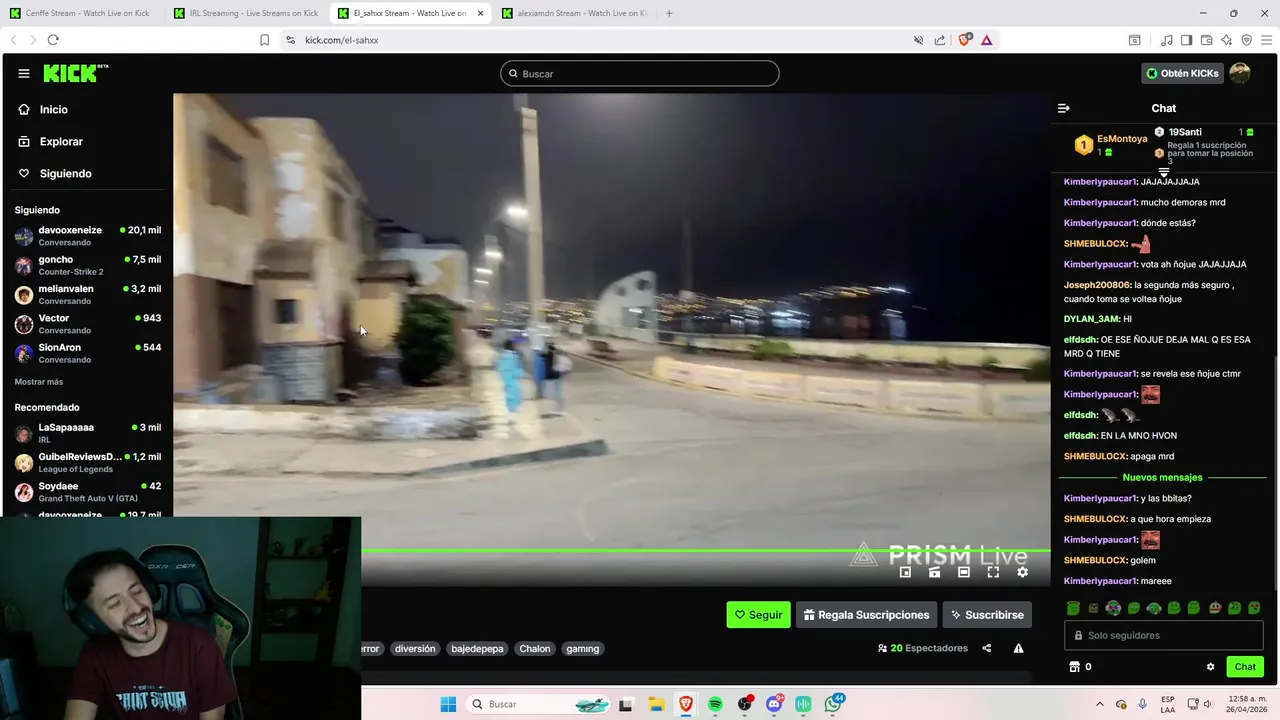Open Discord from the taskbar
The height and width of the screenshot is (720, 1280).
pyautogui.click(x=774, y=704)
